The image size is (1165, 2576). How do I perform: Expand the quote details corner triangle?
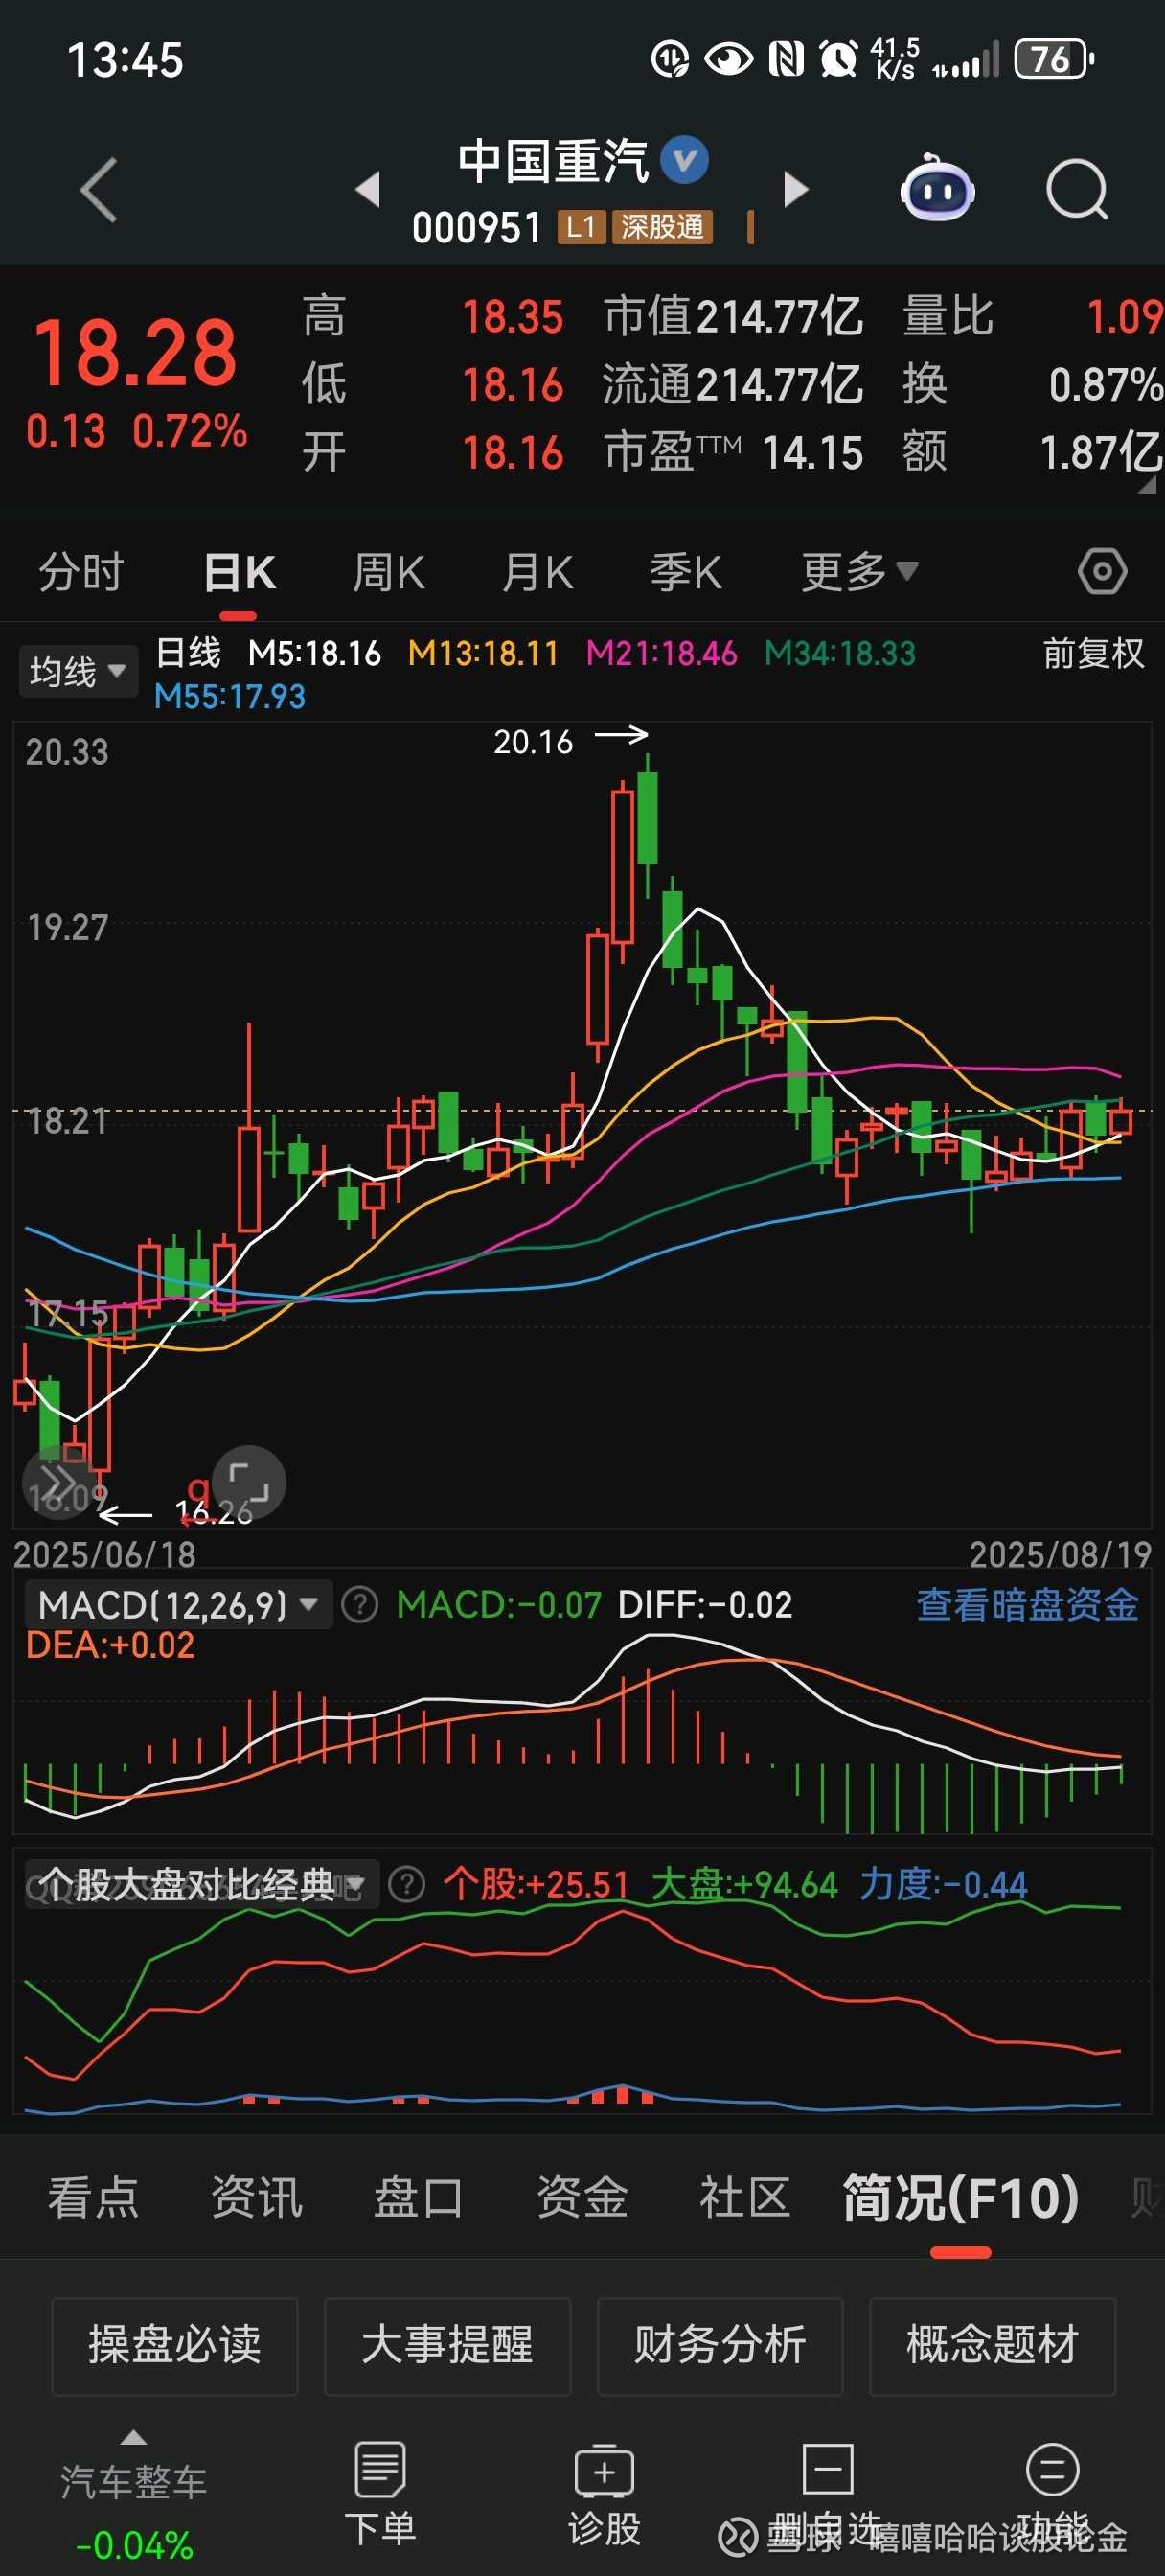click(1147, 484)
